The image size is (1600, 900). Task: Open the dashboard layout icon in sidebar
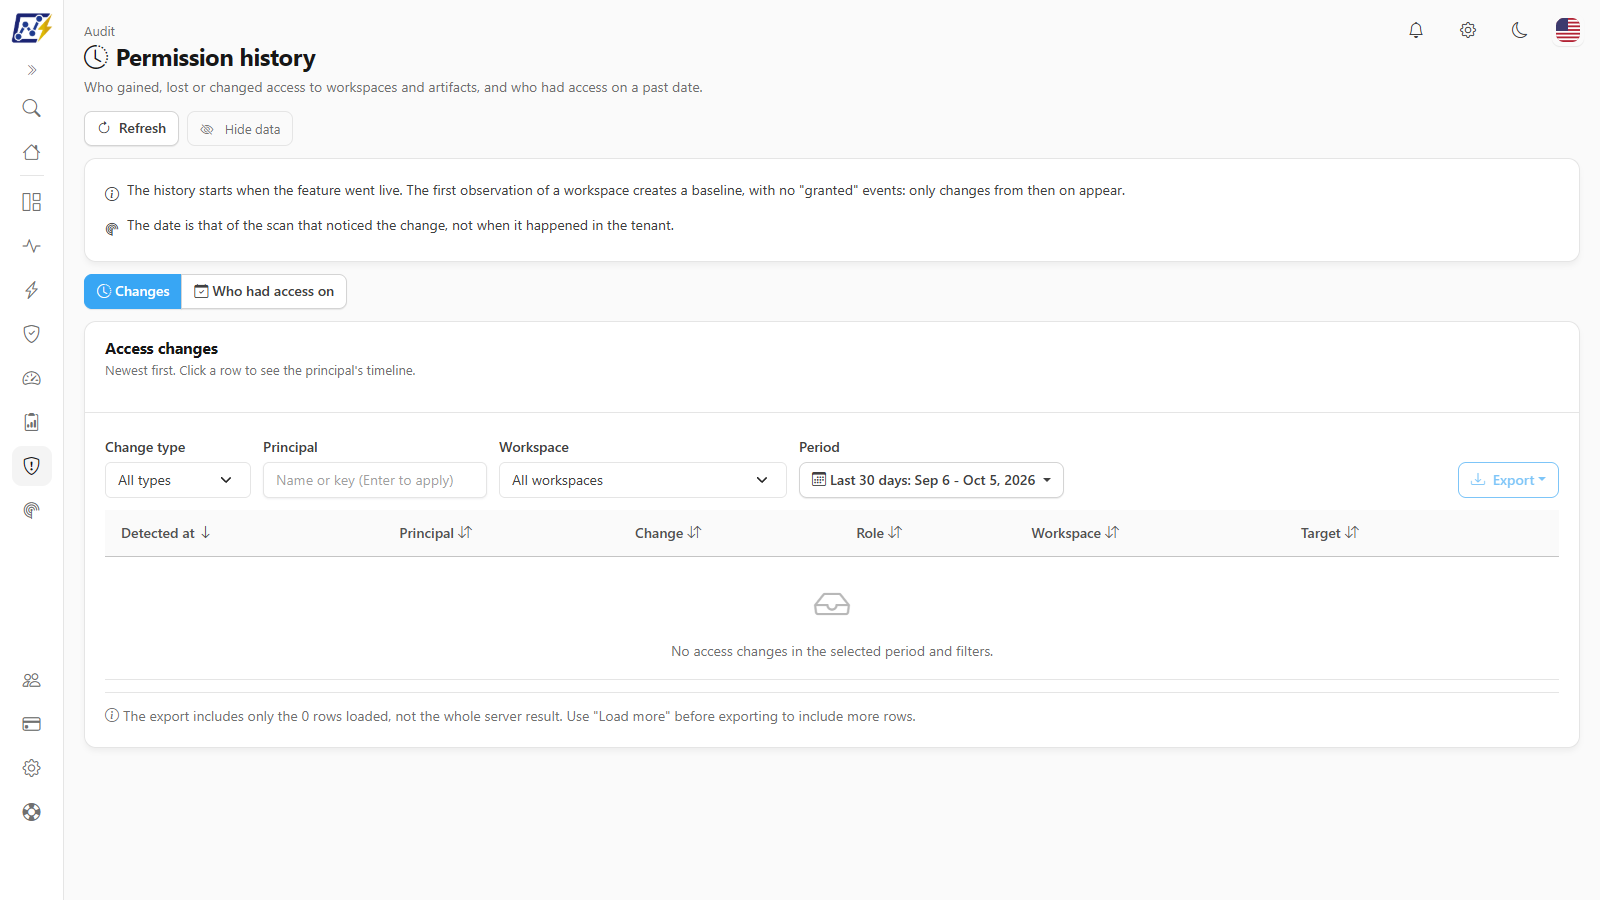(32, 202)
